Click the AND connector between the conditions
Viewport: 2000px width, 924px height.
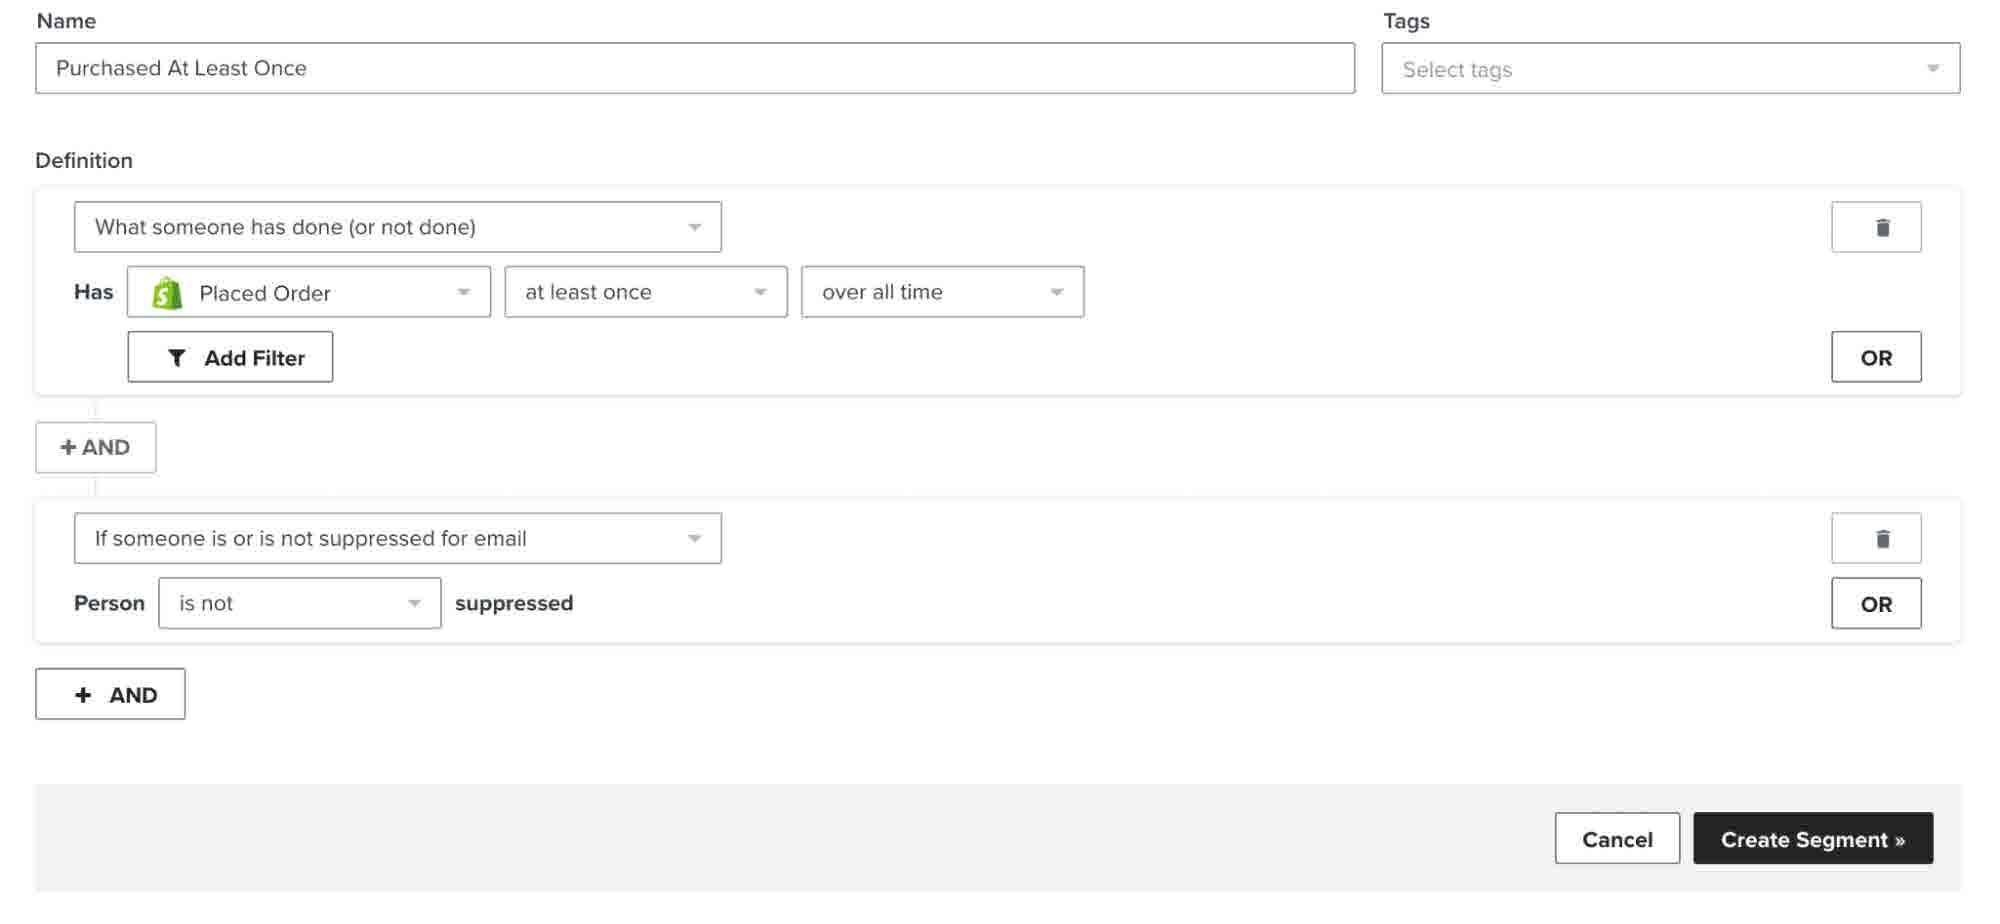(x=96, y=447)
